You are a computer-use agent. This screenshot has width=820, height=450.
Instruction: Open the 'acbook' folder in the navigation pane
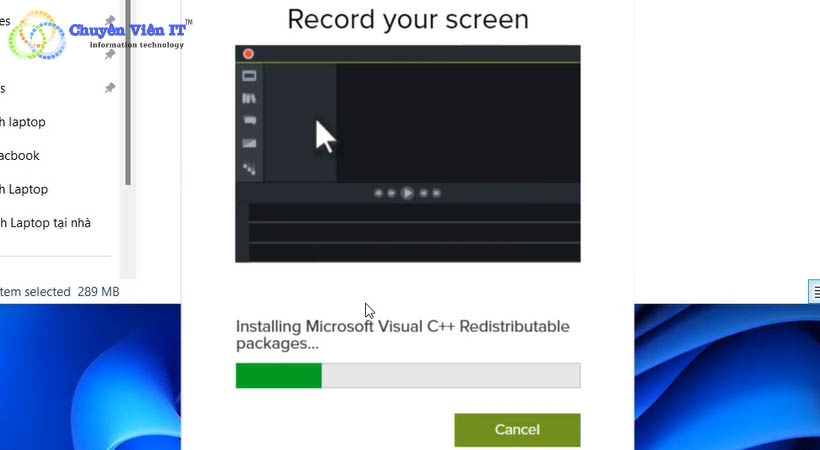[x=20, y=155]
